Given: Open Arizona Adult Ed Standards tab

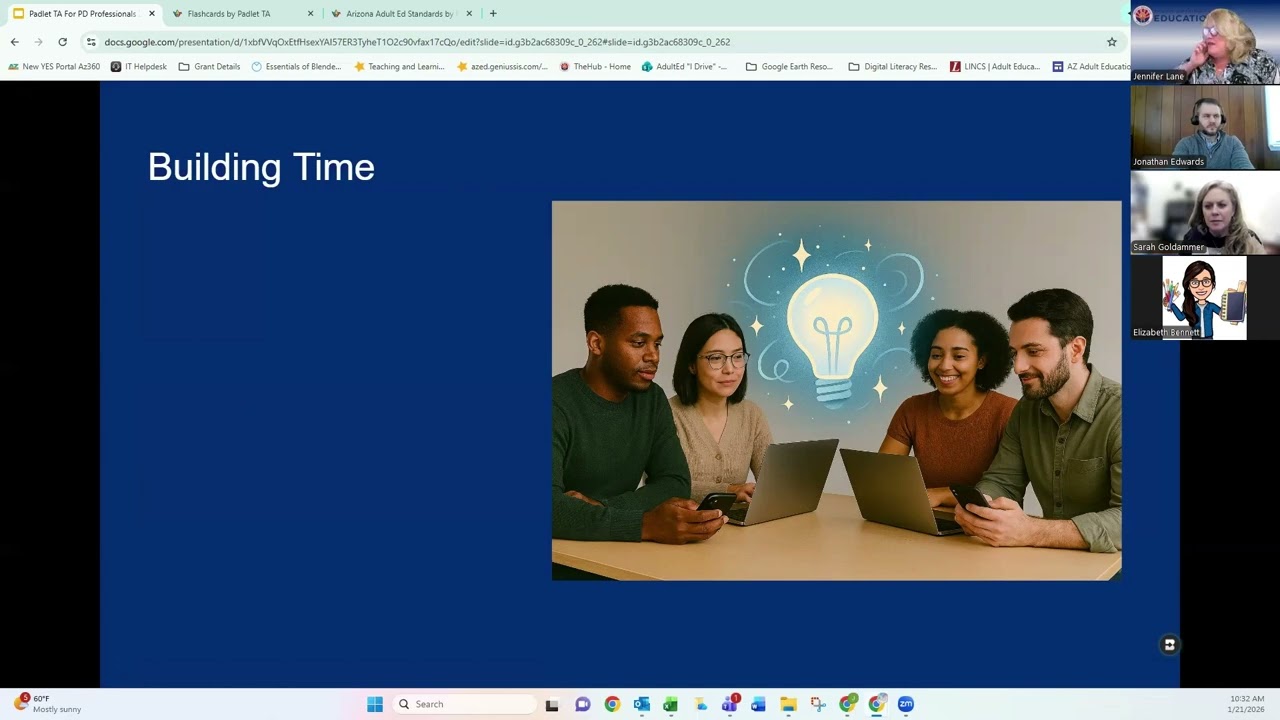Looking at the screenshot, I should click(x=400, y=14).
